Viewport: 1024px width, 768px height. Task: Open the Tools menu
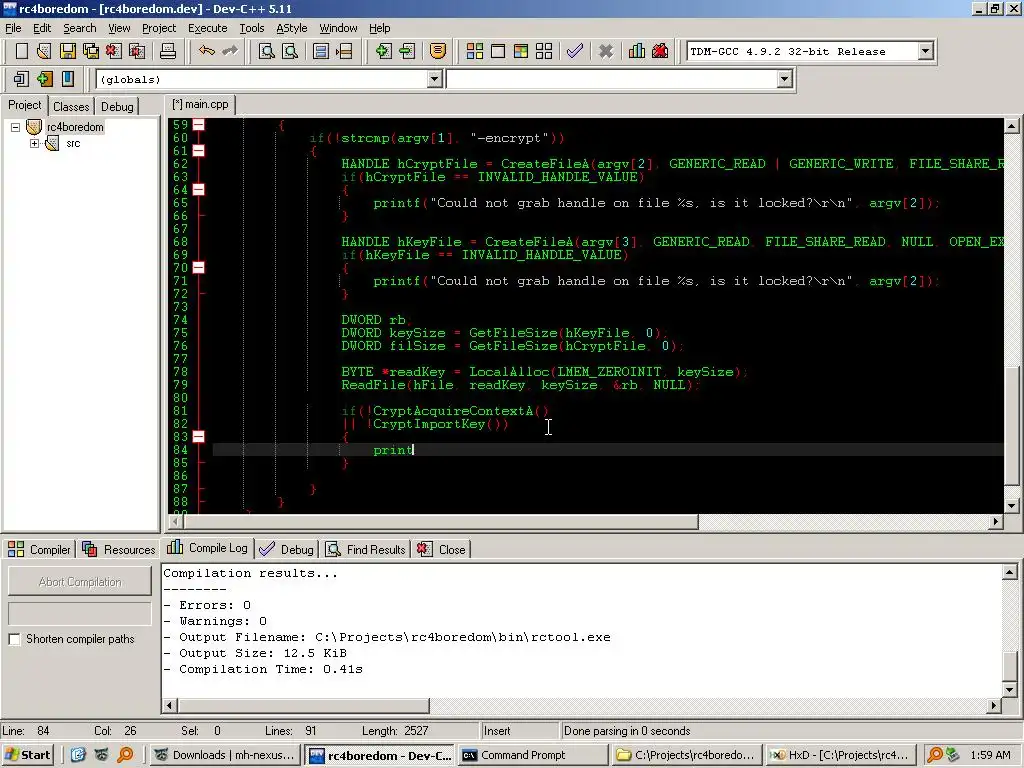[251, 28]
